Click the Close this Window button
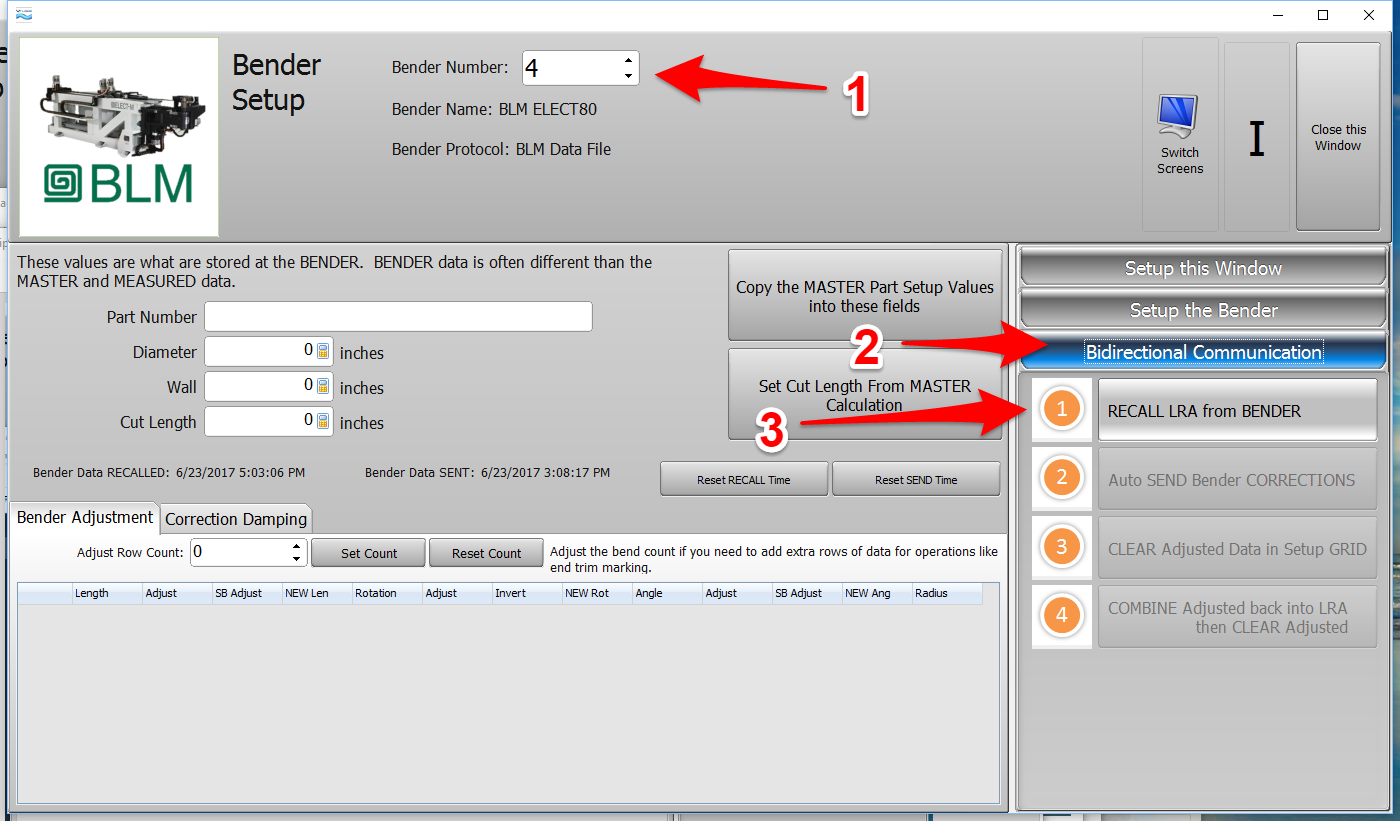Screen dimensions: 1400x821 (1338, 137)
